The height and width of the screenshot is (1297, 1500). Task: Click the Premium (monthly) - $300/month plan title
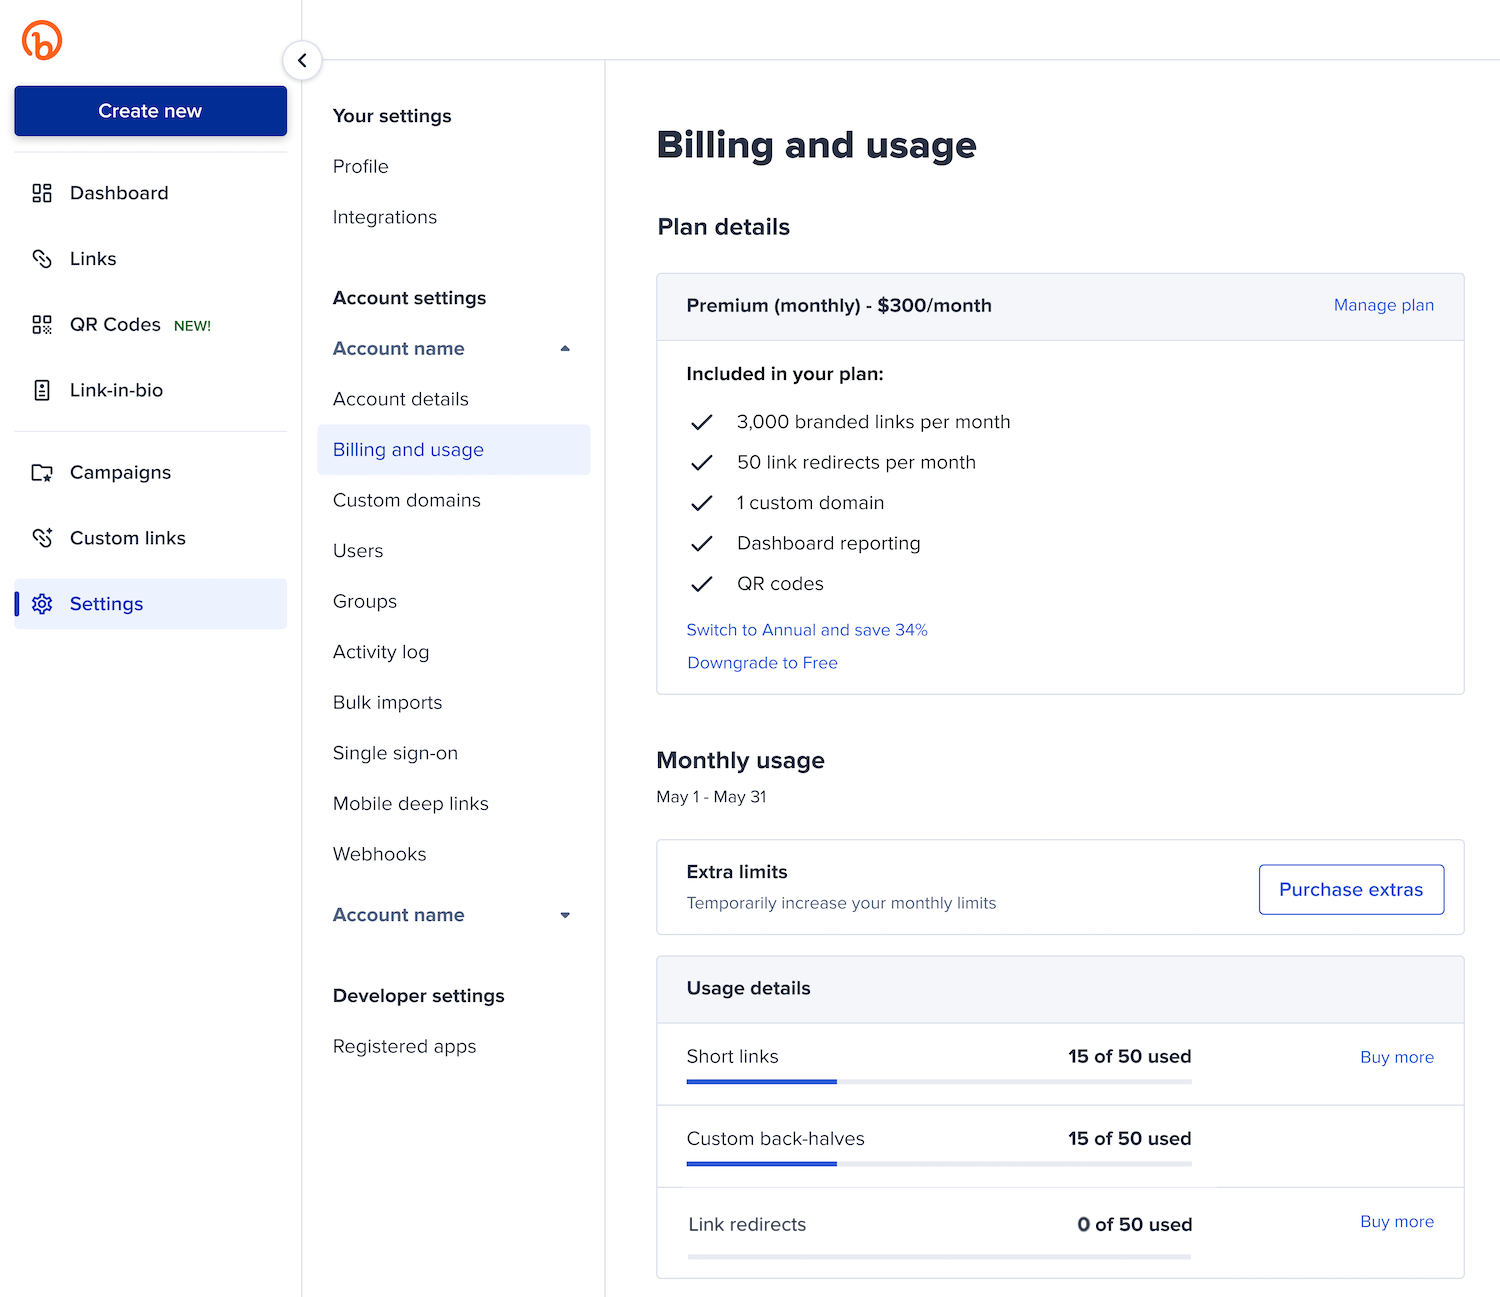click(839, 305)
